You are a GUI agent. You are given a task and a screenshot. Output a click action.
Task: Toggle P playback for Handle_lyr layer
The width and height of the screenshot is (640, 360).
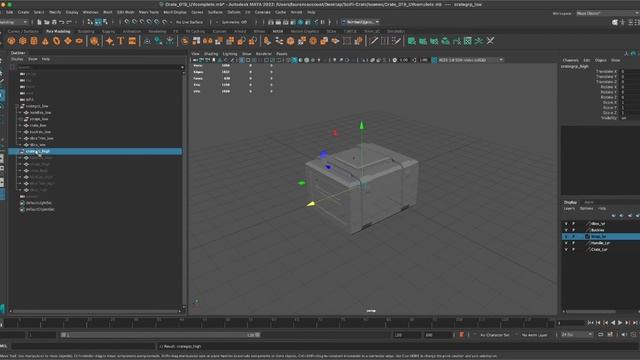(x=573, y=243)
